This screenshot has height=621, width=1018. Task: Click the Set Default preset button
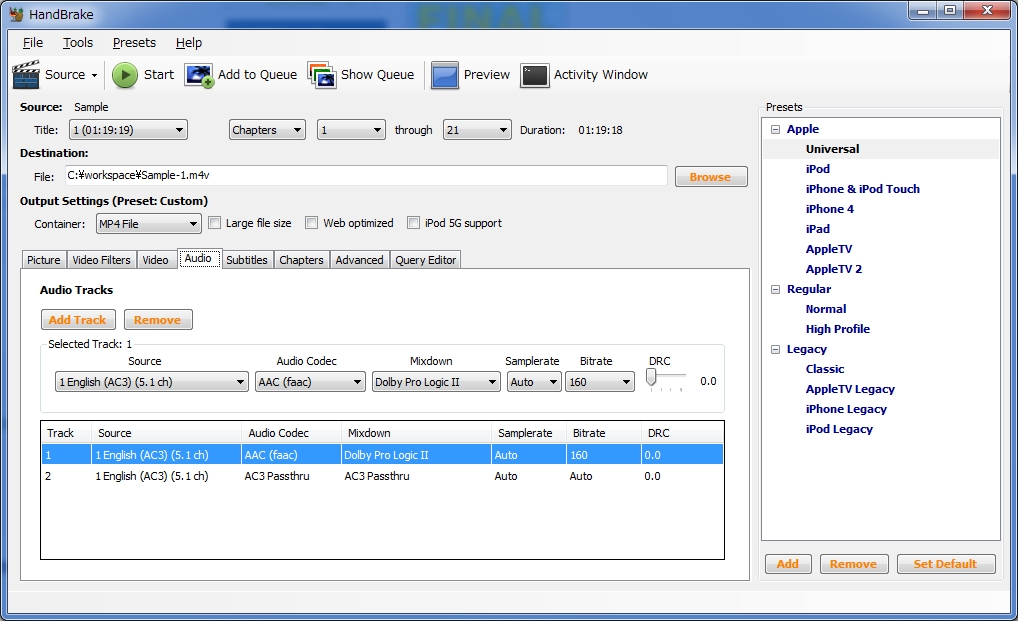pyautogui.click(x=946, y=564)
